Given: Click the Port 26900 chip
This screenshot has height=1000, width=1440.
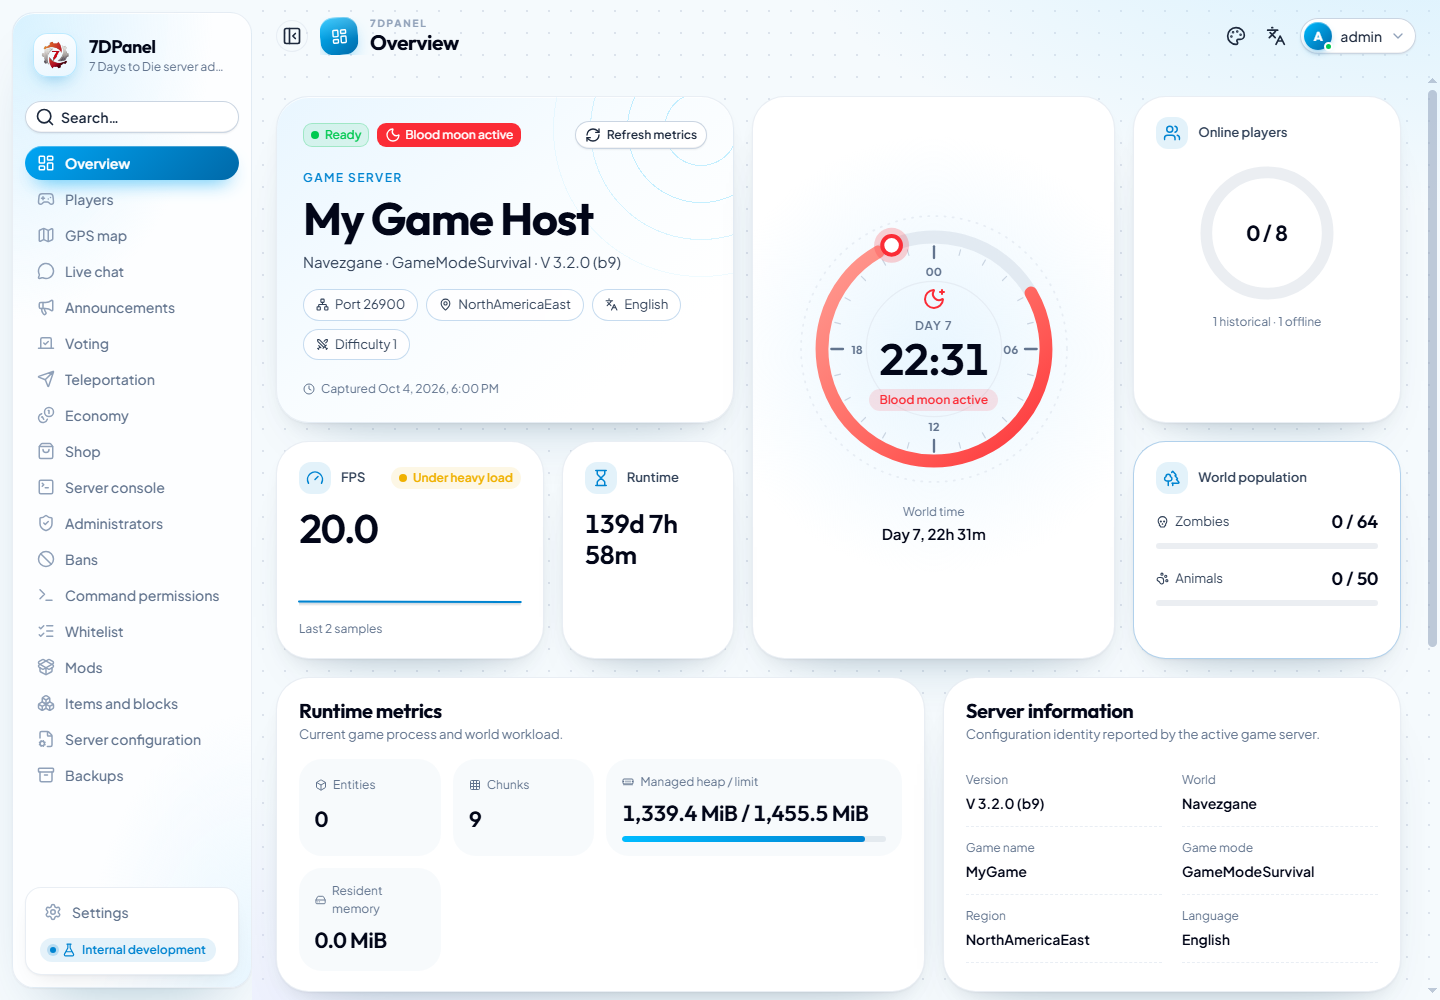Looking at the screenshot, I should point(360,305).
